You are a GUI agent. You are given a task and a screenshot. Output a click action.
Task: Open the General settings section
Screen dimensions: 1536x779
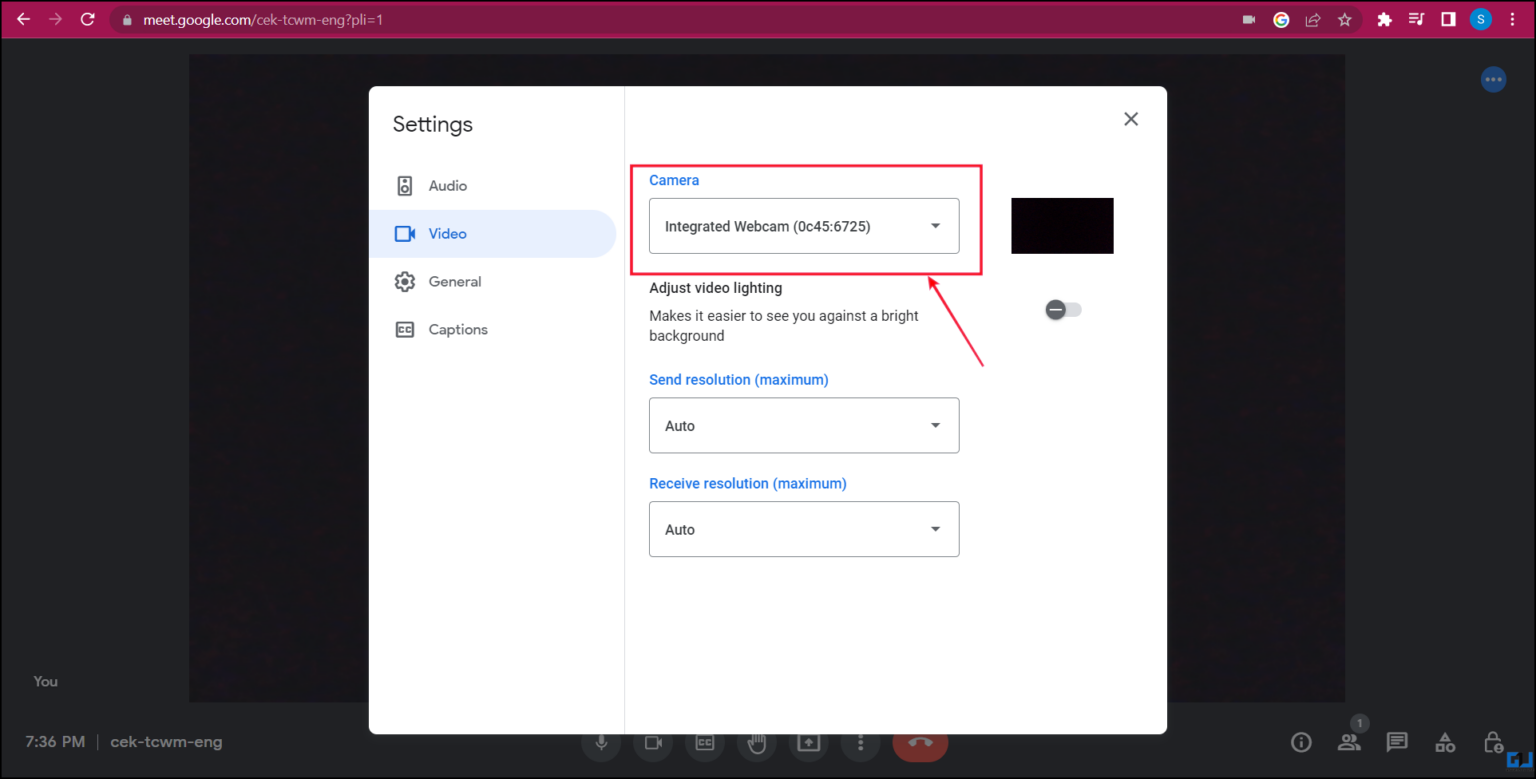(x=455, y=281)
